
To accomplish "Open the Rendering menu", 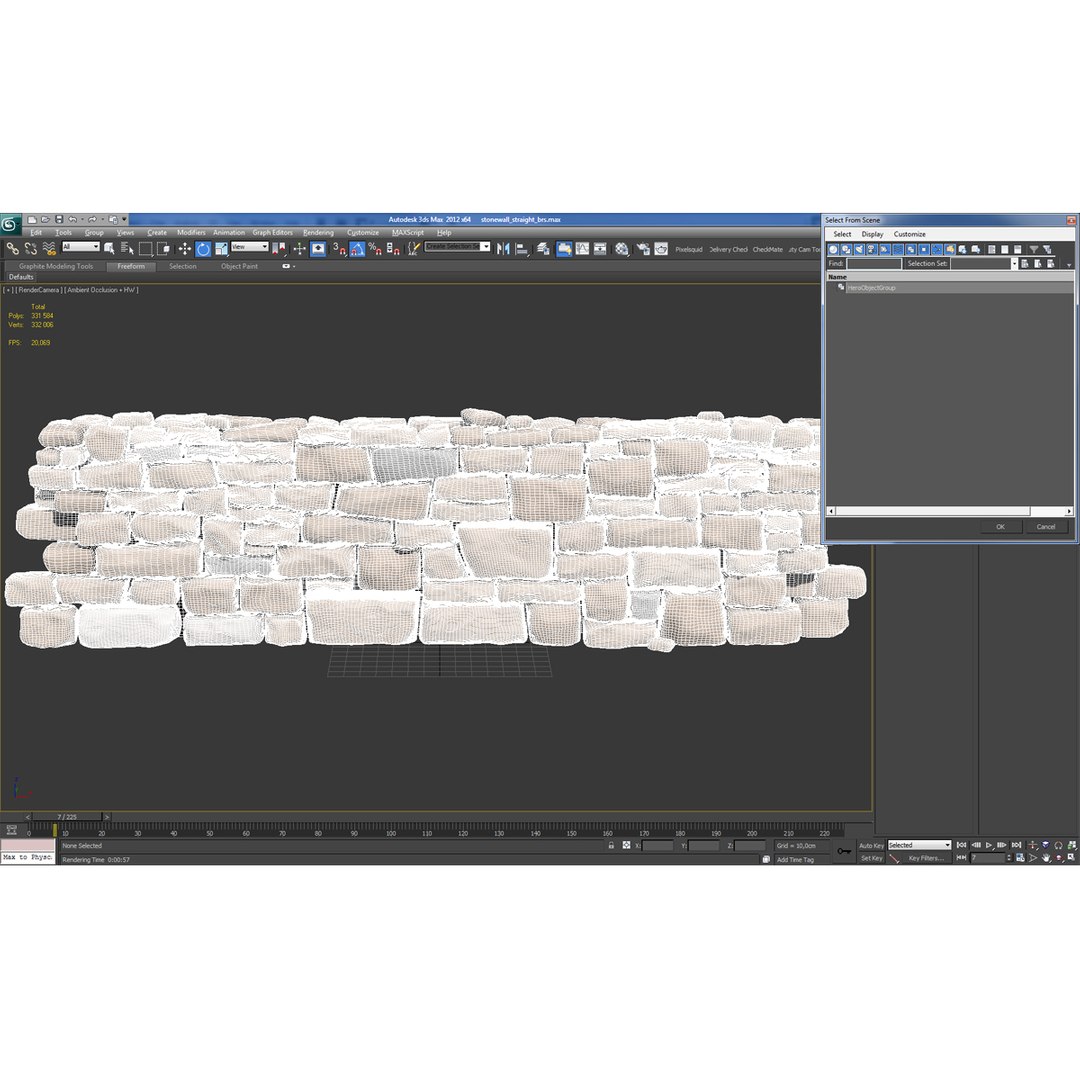I will [x=318, y=233].
